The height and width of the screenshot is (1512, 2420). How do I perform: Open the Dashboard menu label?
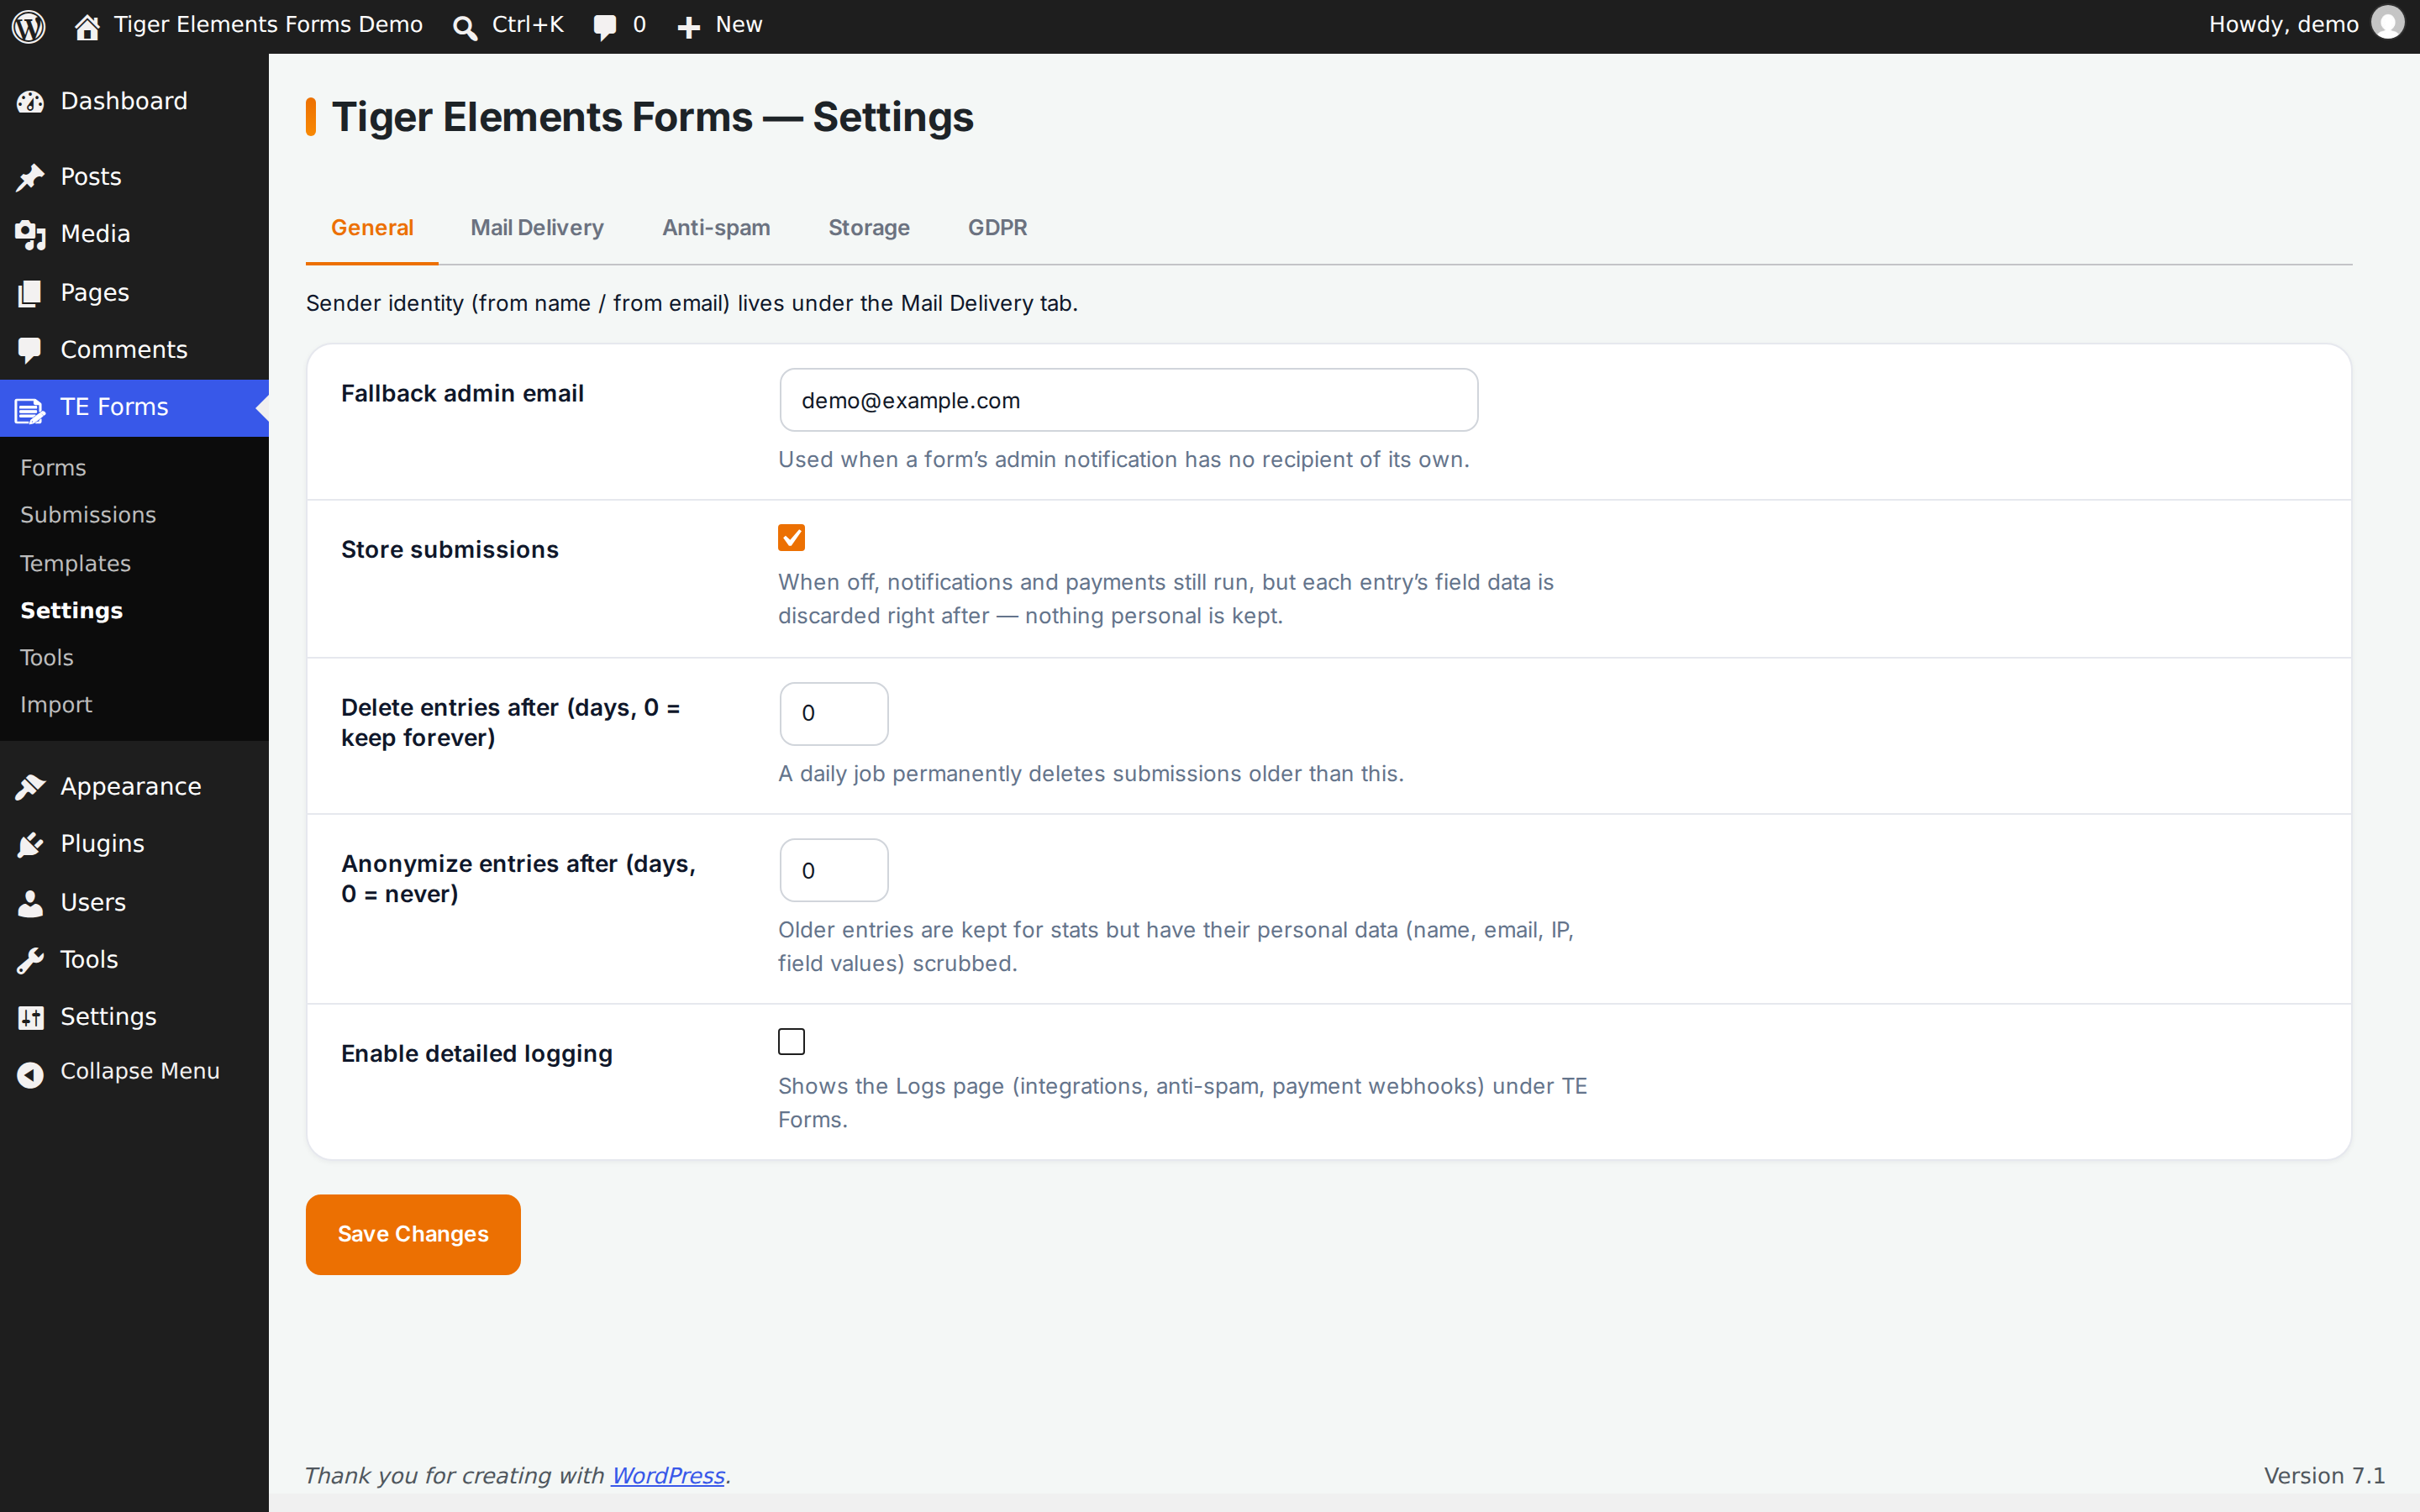click(124, 102)
